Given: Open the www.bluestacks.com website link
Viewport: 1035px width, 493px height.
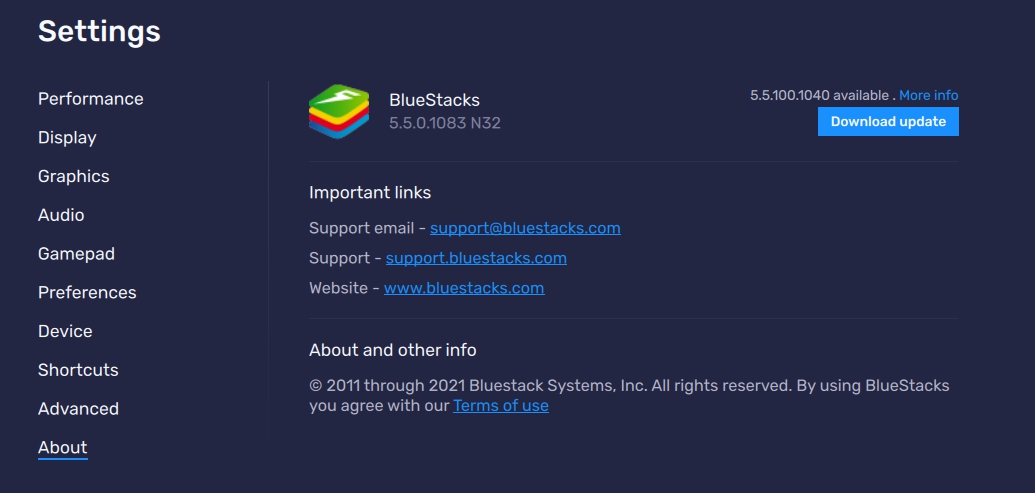Looking at the screenshot, I should click(464, 288).
